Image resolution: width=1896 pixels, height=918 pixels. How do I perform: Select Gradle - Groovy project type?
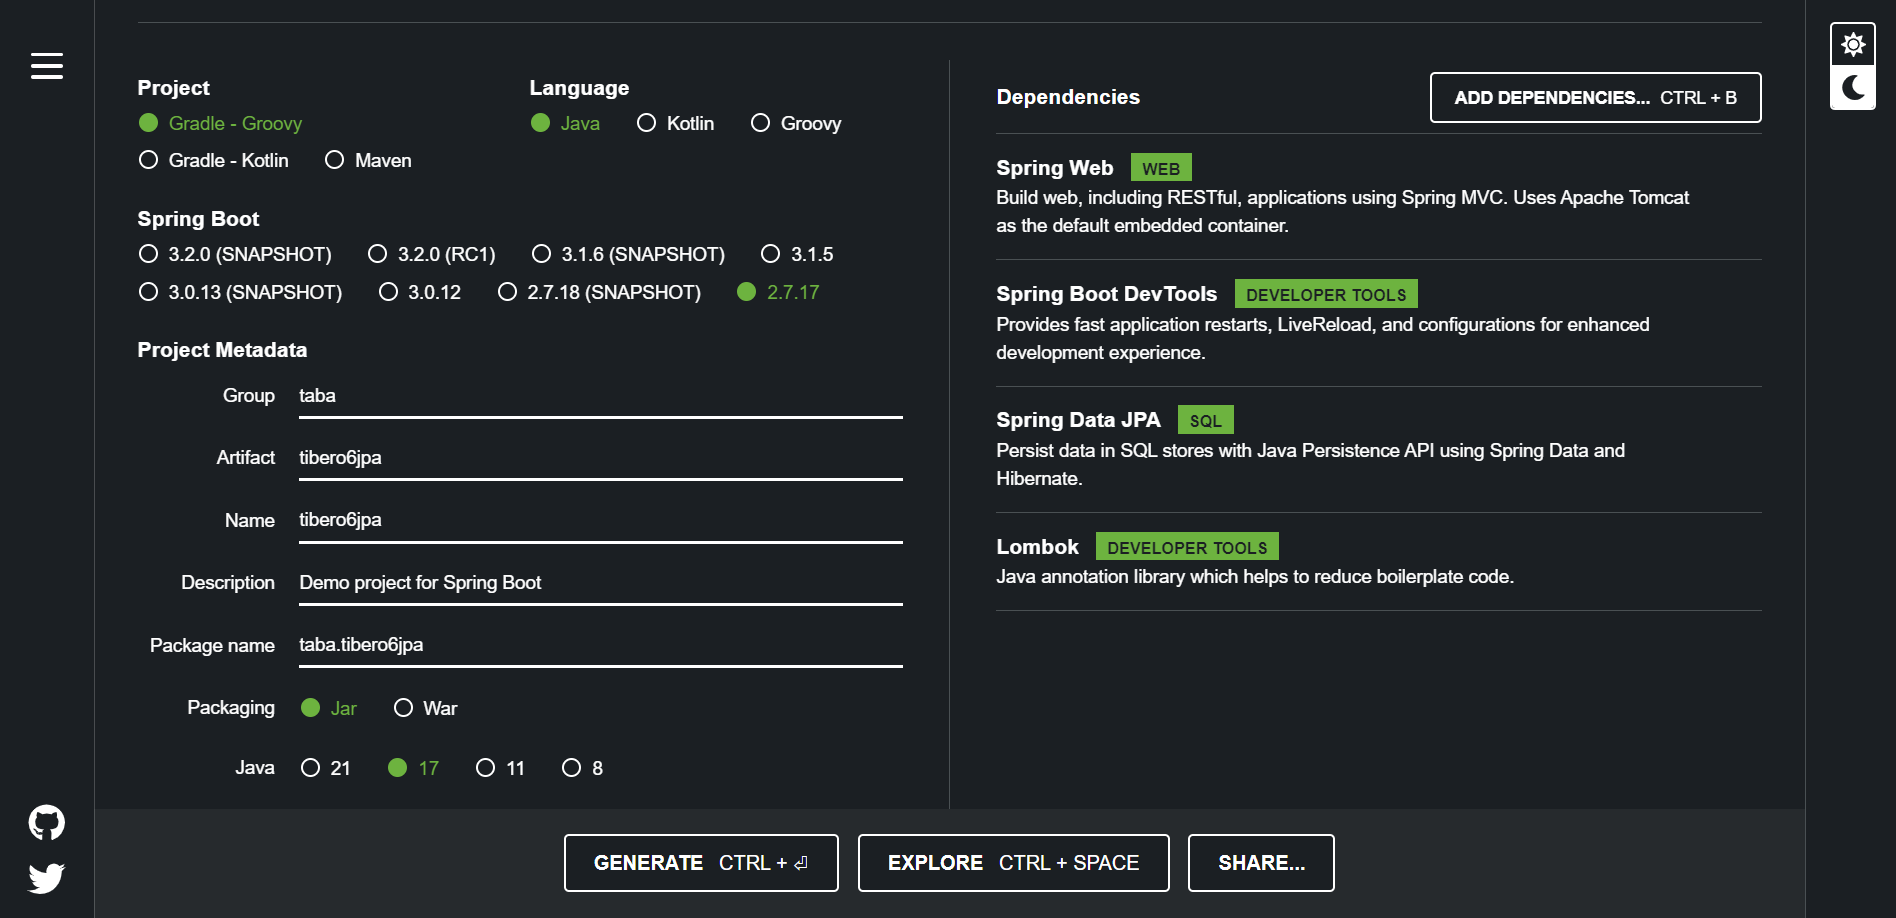(x=220, y=123)
